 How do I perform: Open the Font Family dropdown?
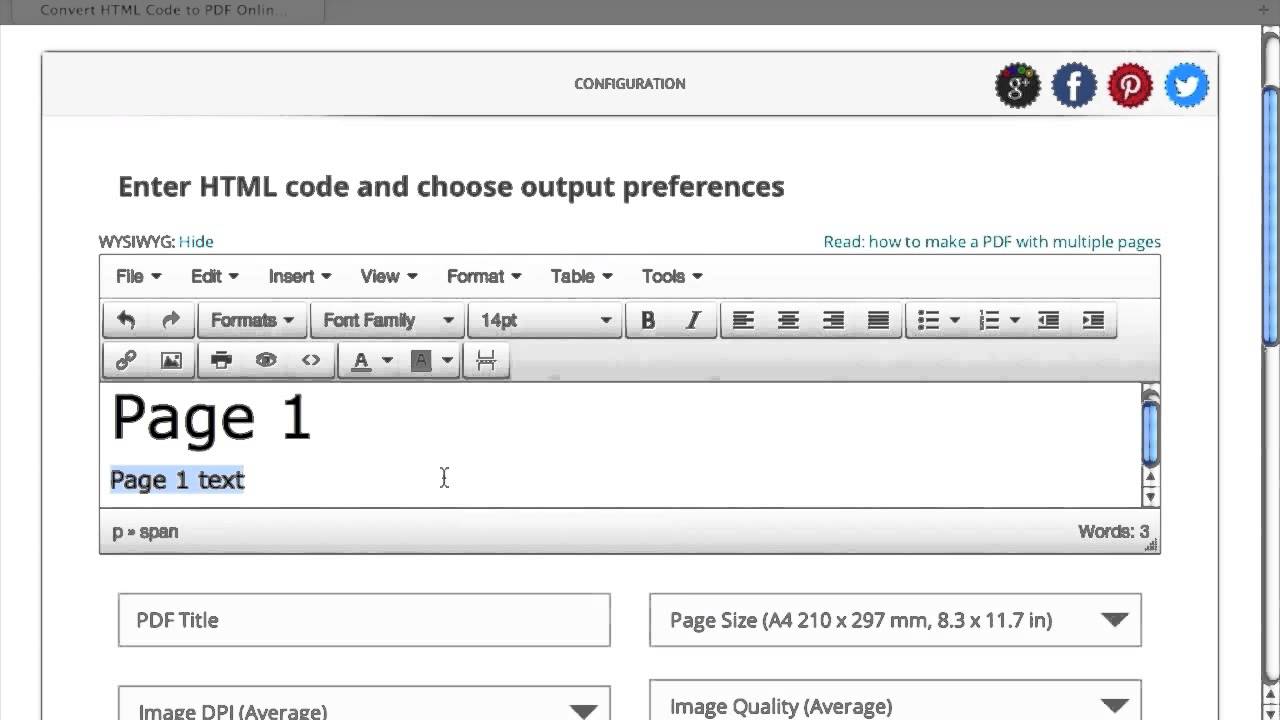(x=388, y=320)
